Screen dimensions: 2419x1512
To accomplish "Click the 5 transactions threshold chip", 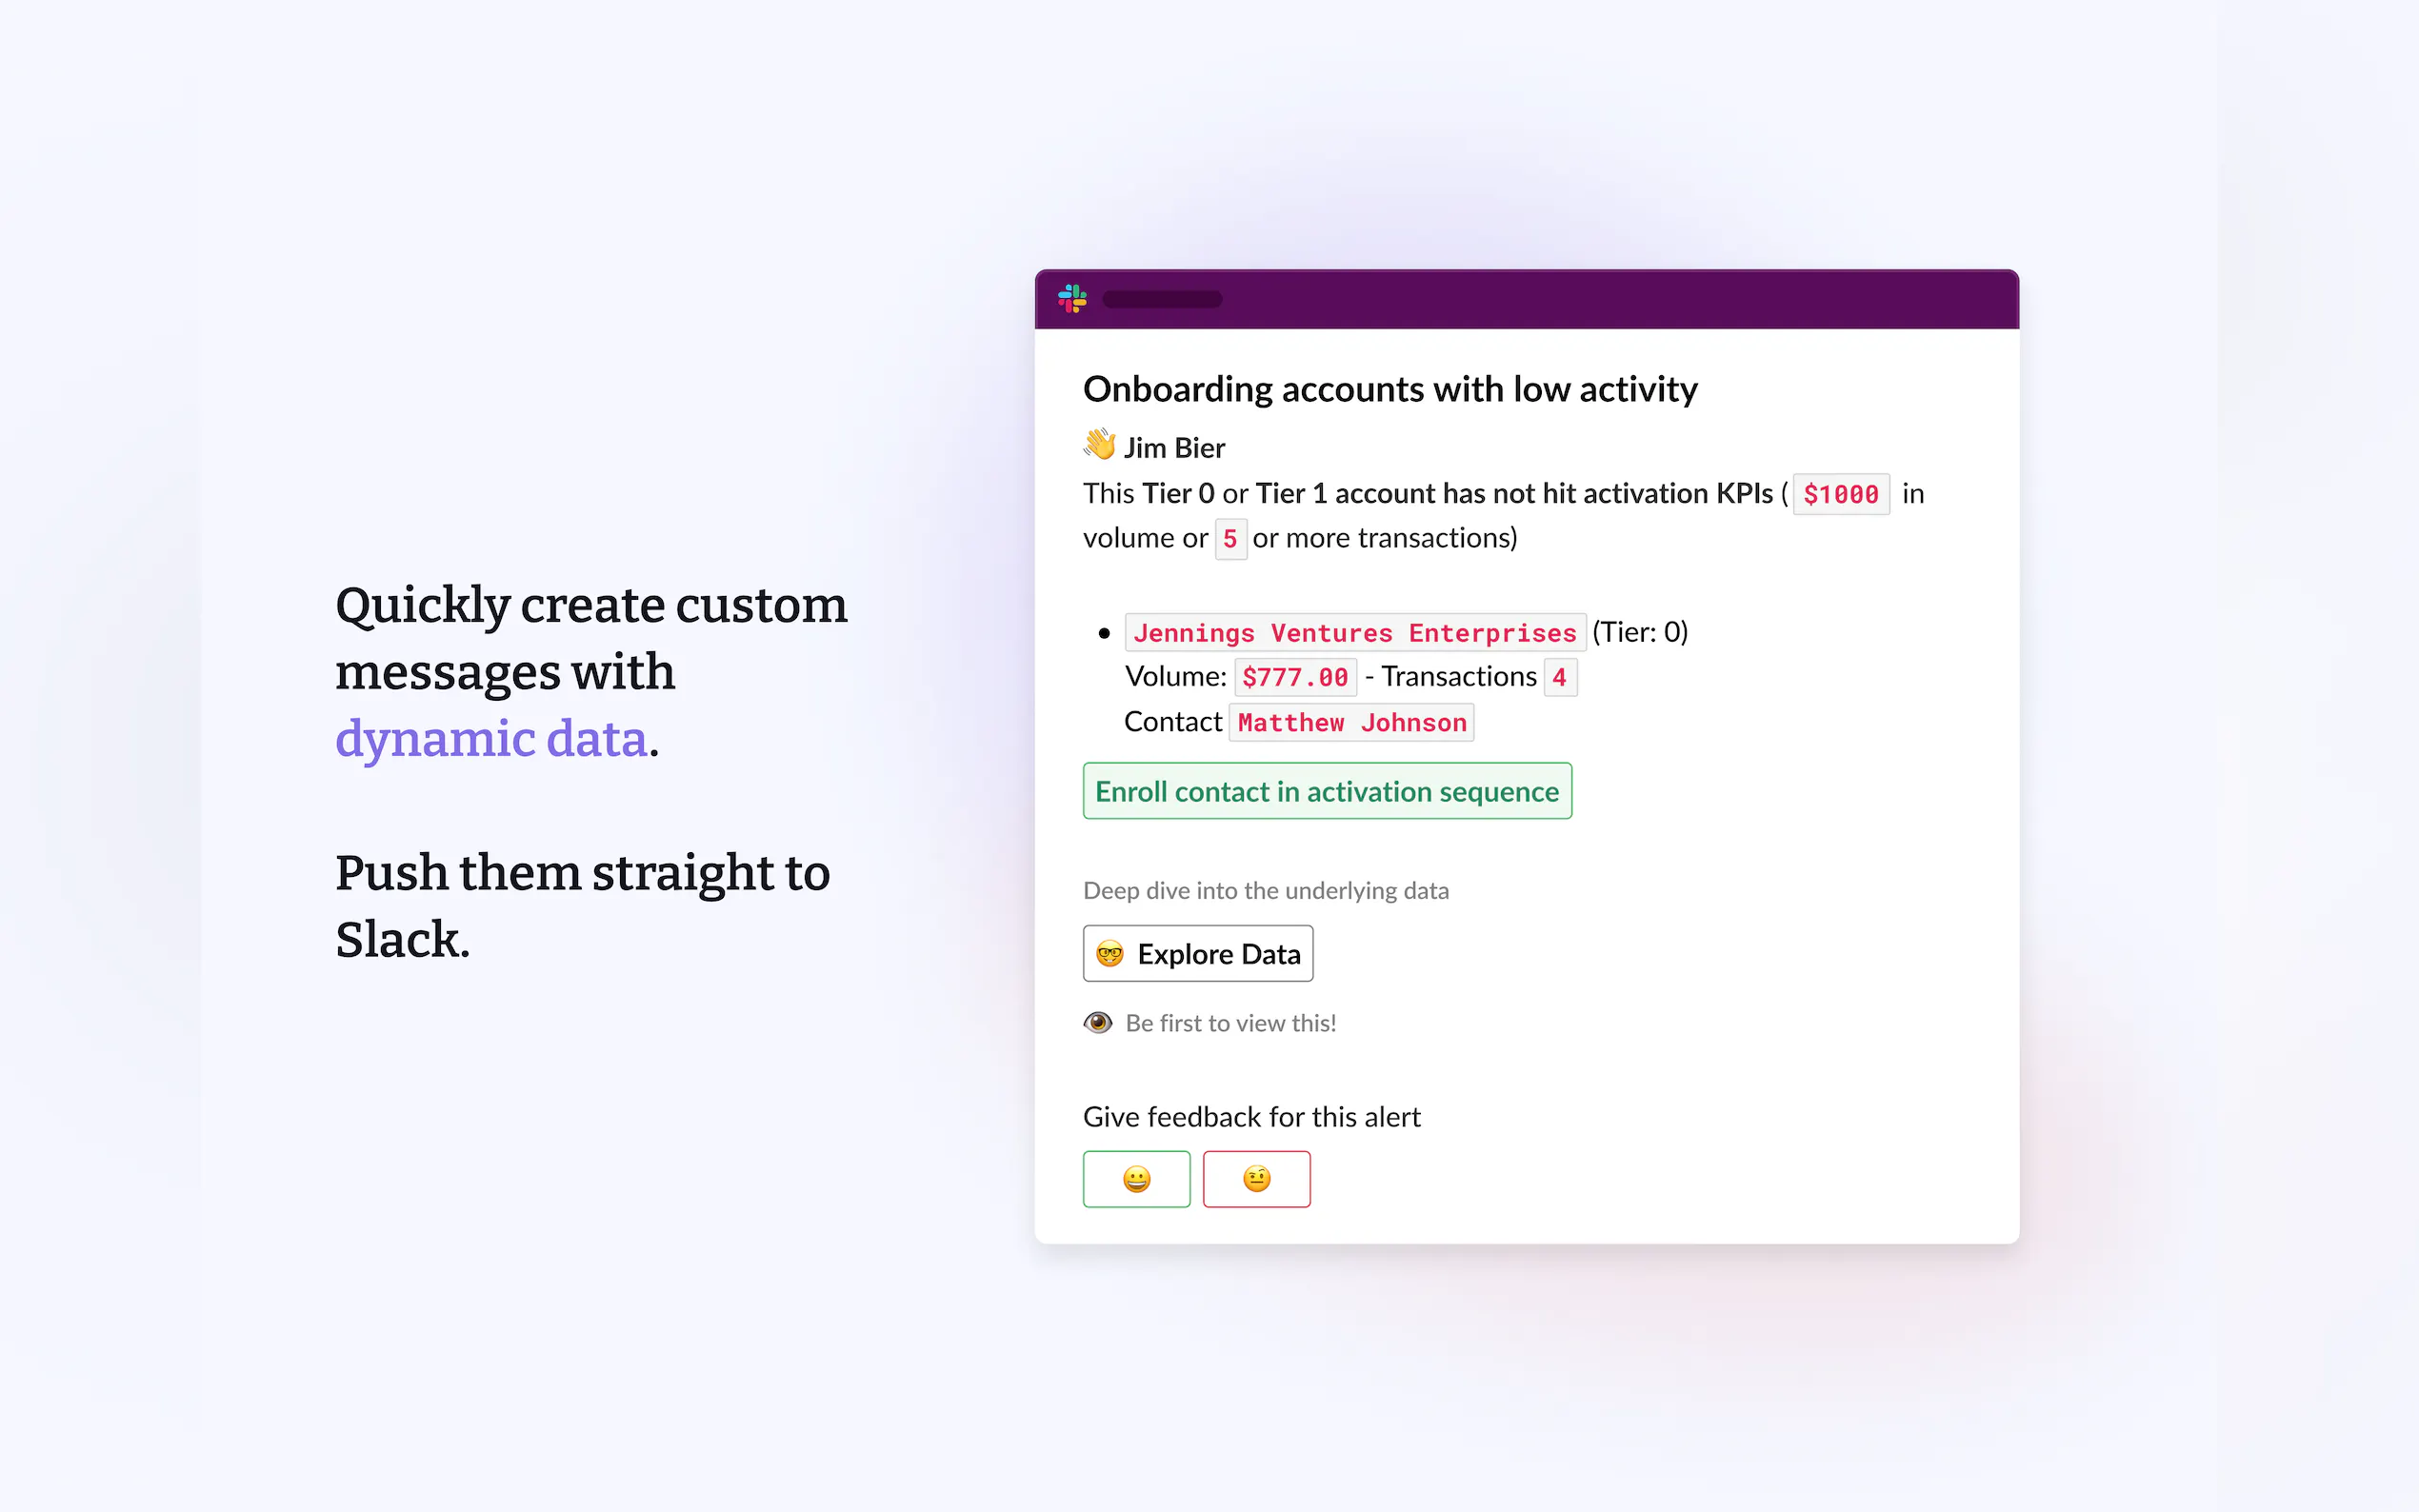I will pos(1230,539).
